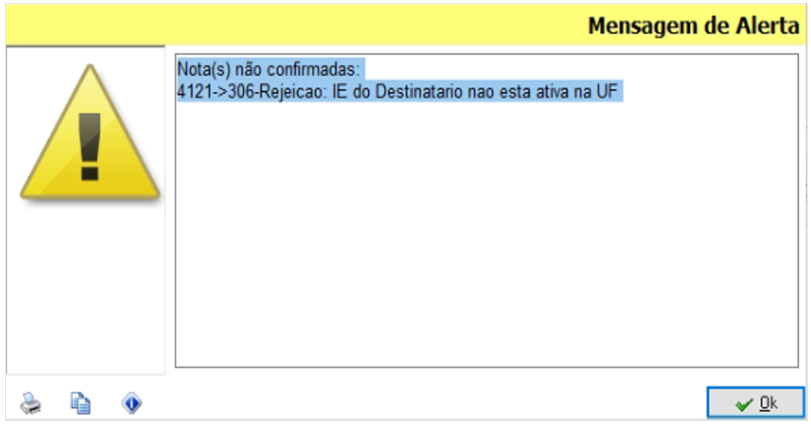Open details via blue diamond info icon
This screenshot has width=811, height=426.
(x=131, y=403)
